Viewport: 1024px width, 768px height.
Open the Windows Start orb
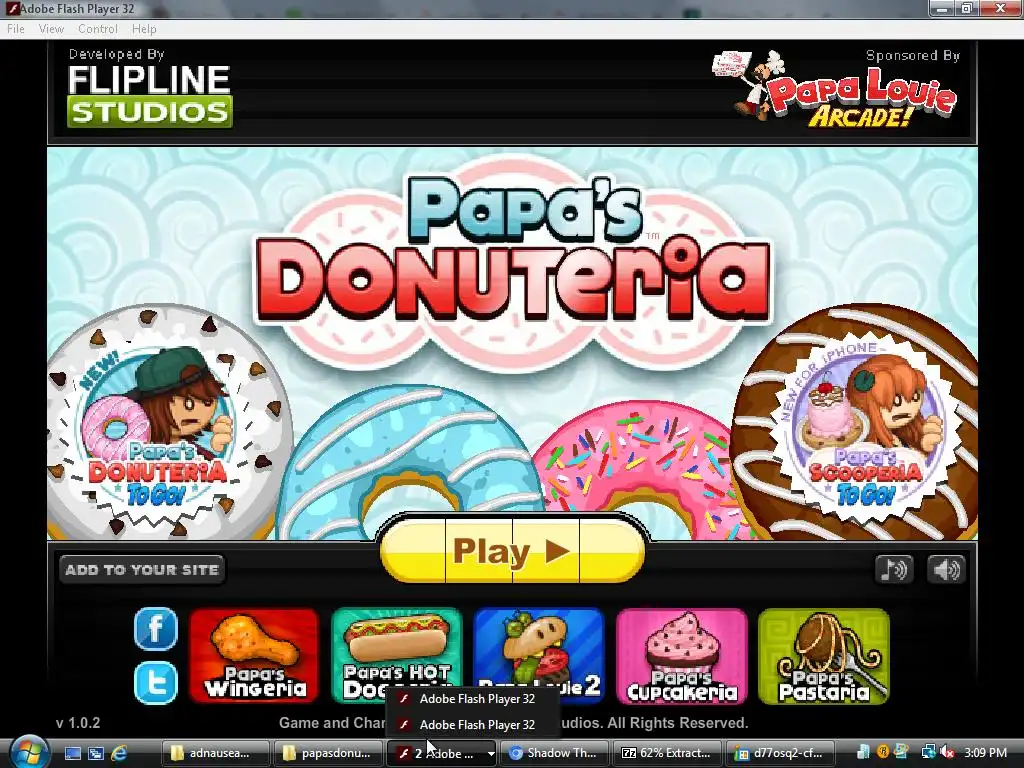(27, 752)
